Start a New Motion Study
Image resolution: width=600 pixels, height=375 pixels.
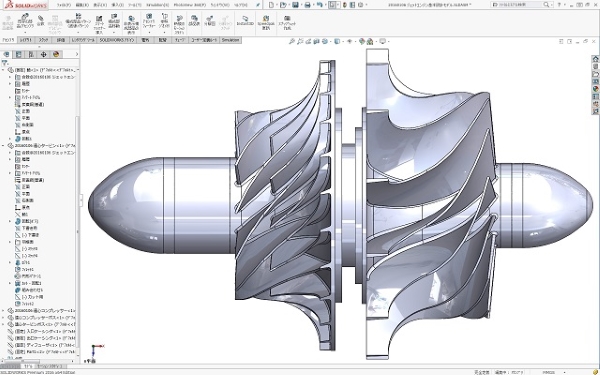tap(179, 25)
